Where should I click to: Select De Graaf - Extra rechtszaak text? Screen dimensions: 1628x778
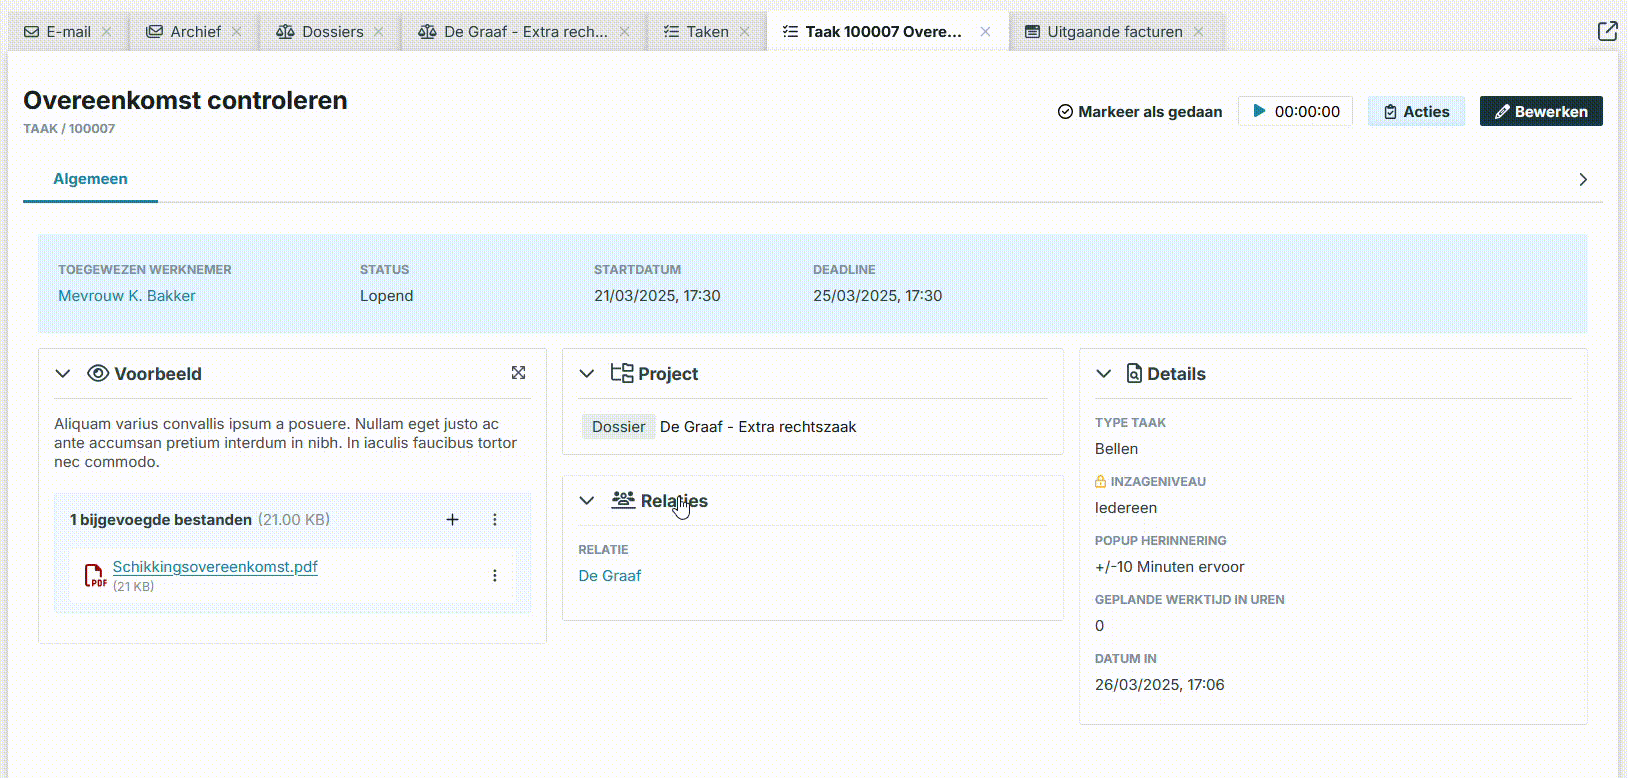758,427
